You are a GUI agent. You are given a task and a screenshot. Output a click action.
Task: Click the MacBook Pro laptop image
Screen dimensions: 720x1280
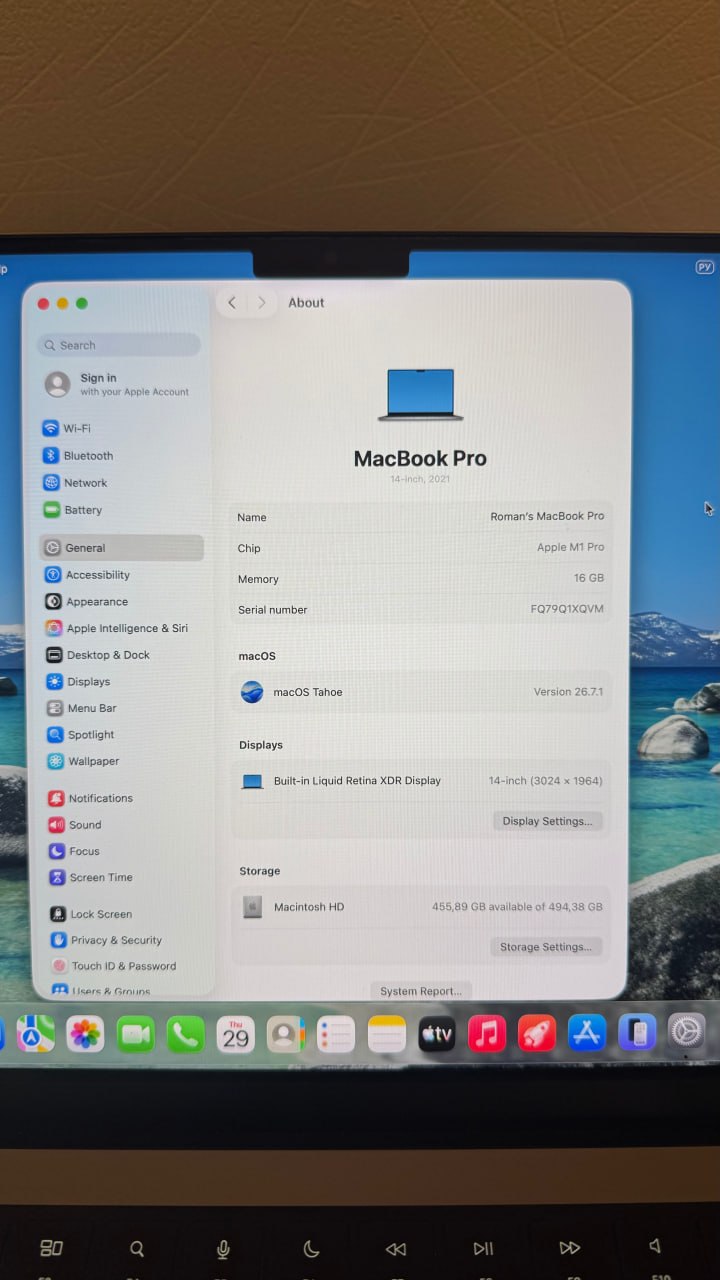click(x=421, y=394)
